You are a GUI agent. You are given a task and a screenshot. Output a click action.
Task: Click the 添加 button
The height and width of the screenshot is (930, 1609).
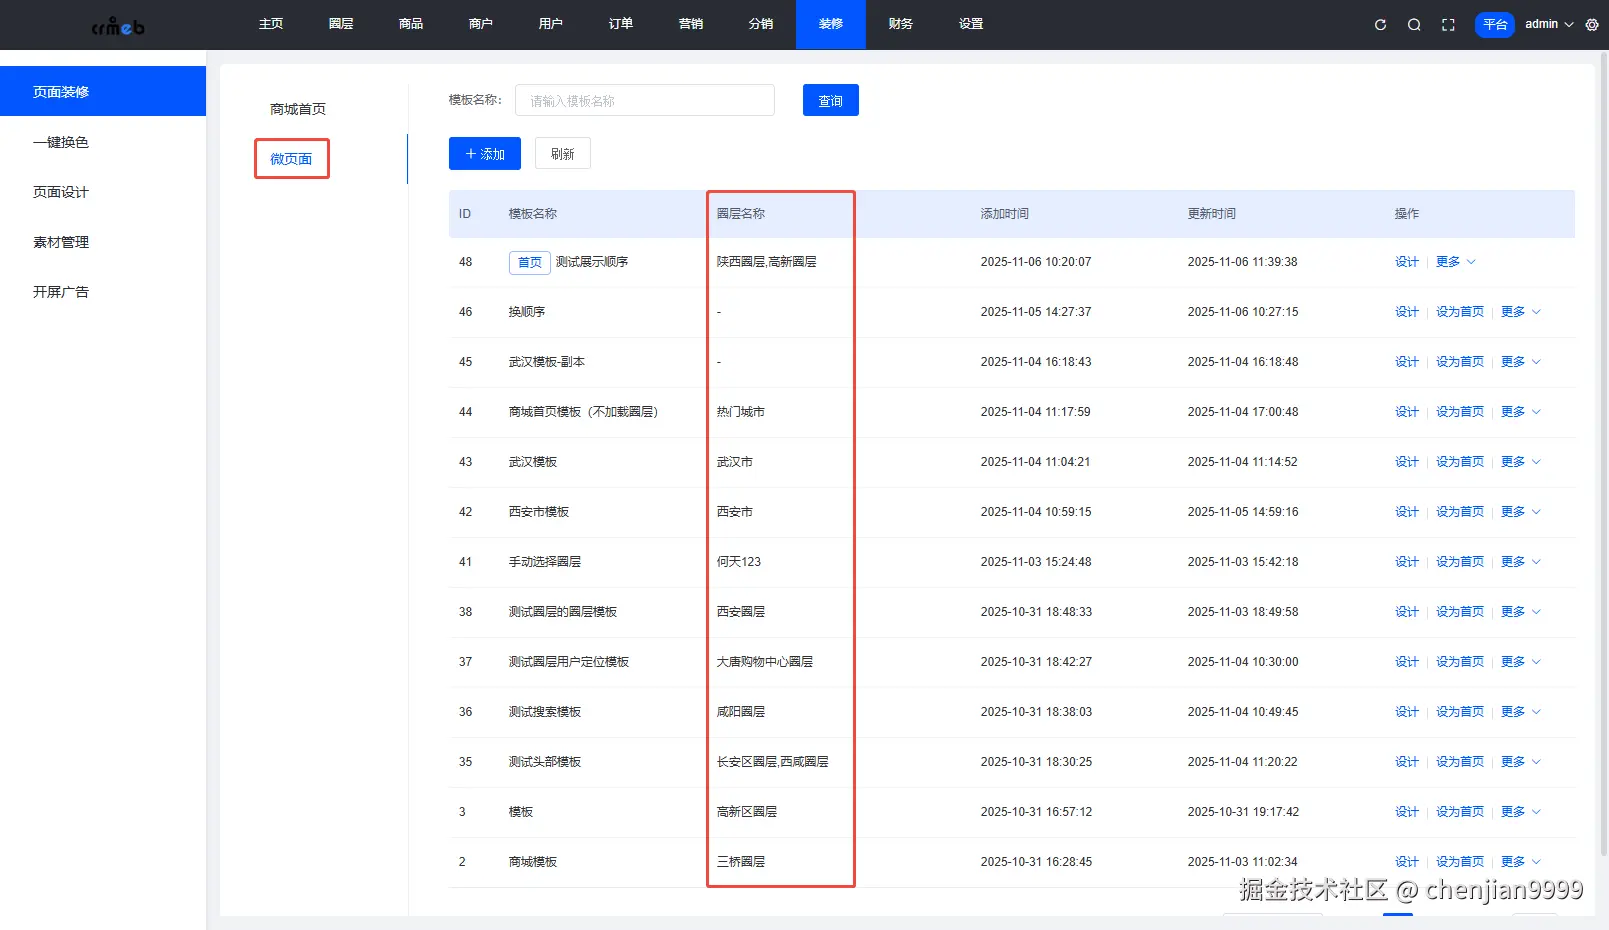pos(485,154)
